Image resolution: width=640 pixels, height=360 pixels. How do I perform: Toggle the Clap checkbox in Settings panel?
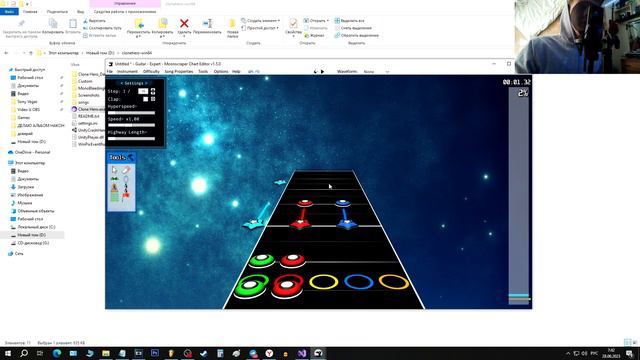pyautogui.click(x=145, y=99)
